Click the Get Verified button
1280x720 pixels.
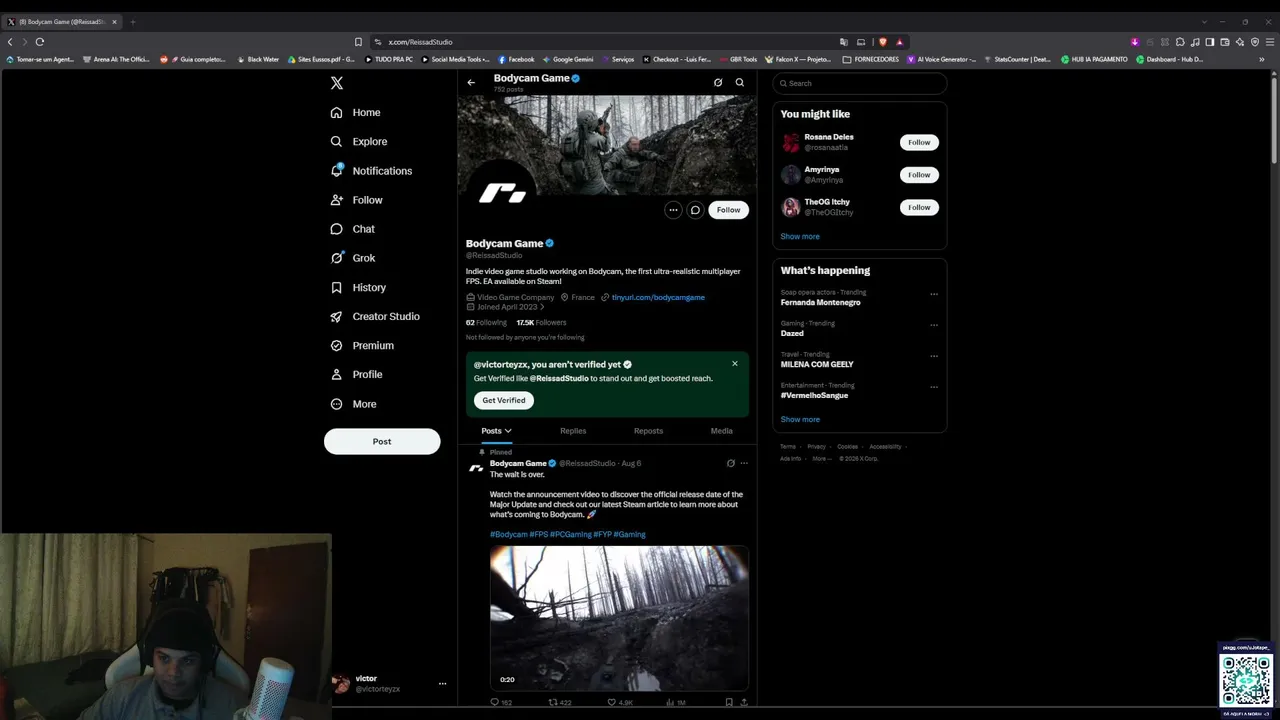pos(504,400)
